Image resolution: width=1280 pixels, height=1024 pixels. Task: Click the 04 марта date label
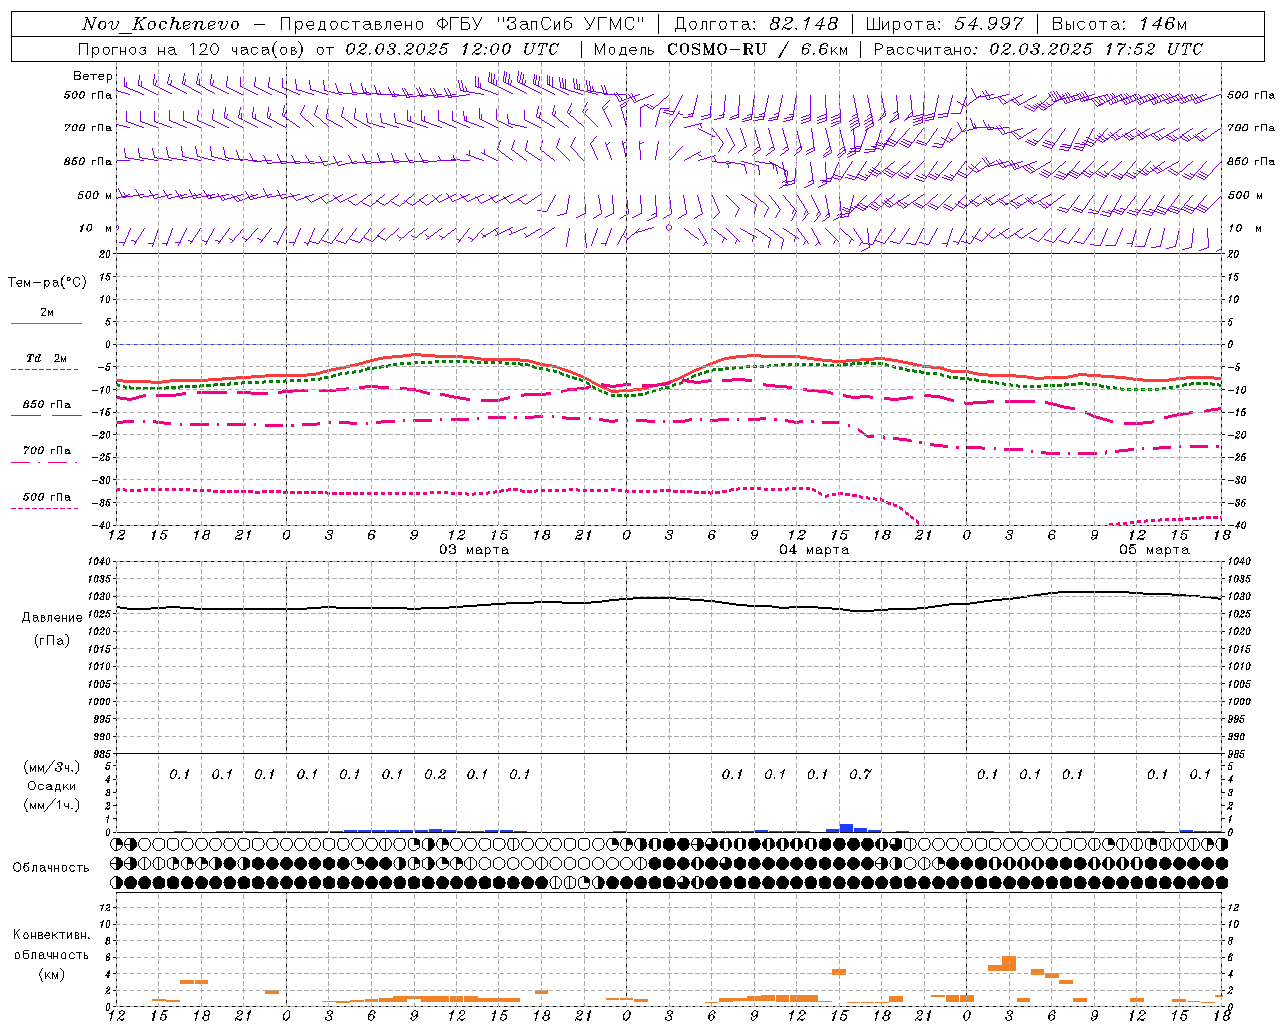tap(814, 550)
